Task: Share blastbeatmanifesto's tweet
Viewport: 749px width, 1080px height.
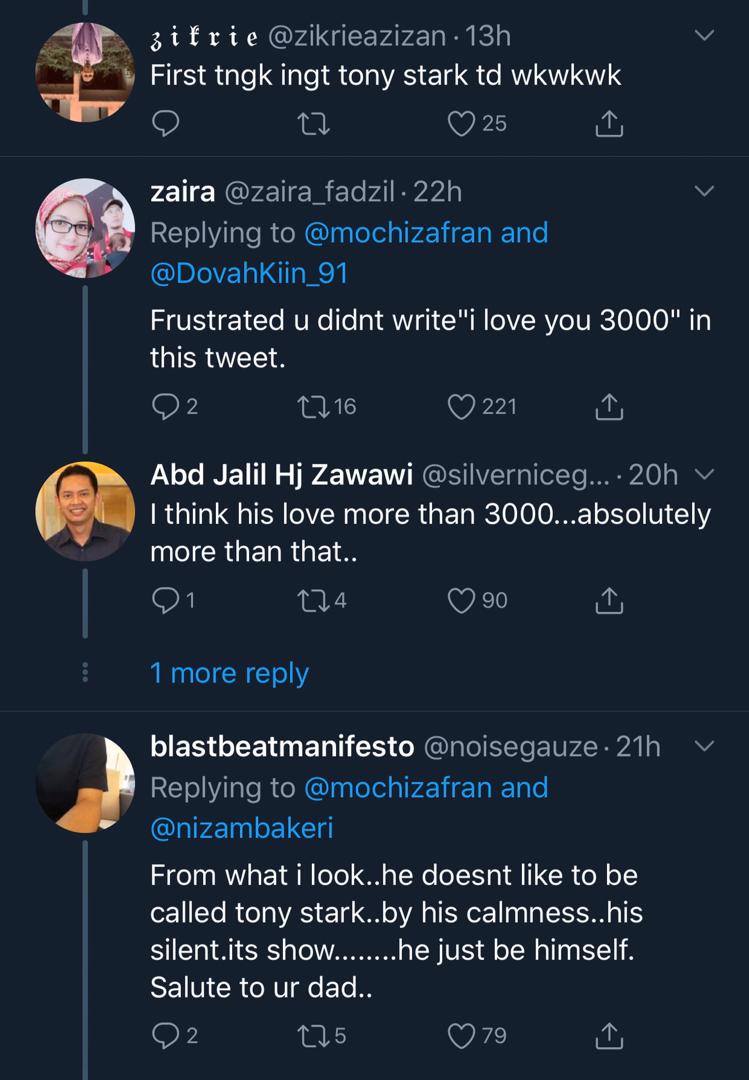Action: (608, 1036)
